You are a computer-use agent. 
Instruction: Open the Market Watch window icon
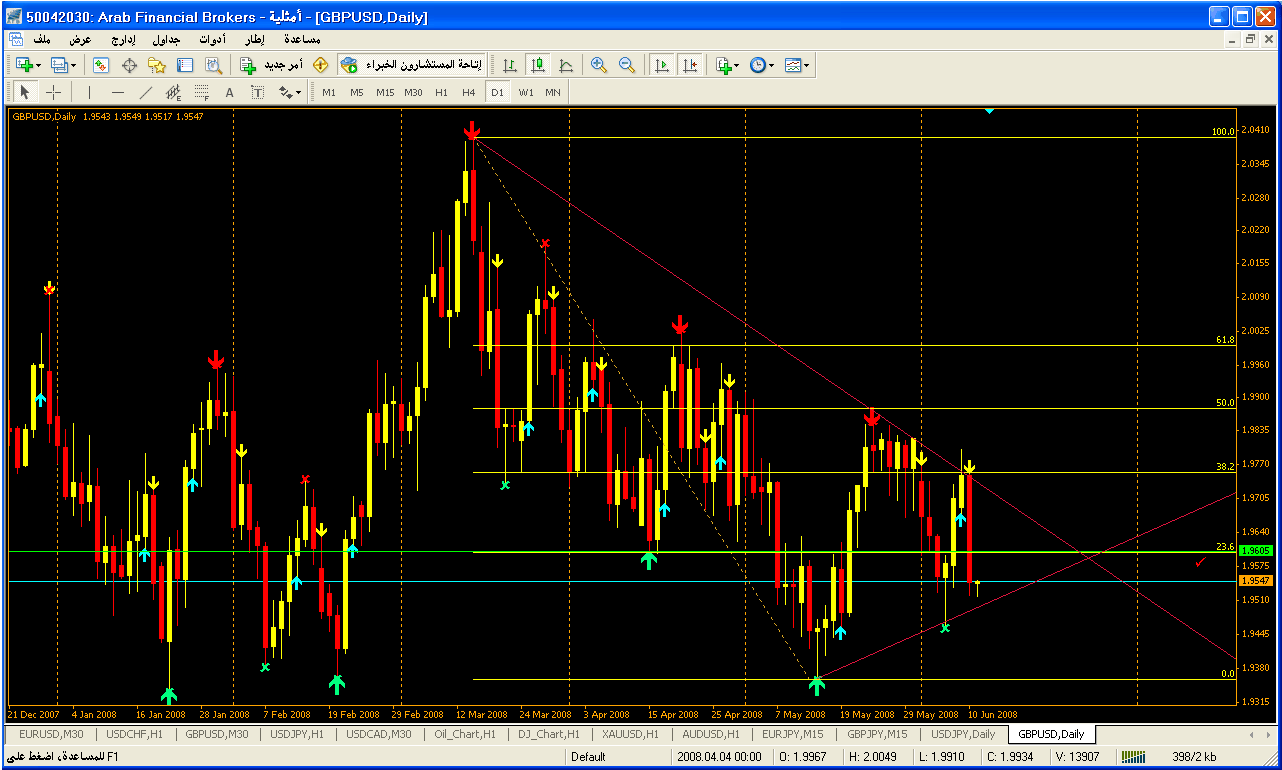(101, 65)
